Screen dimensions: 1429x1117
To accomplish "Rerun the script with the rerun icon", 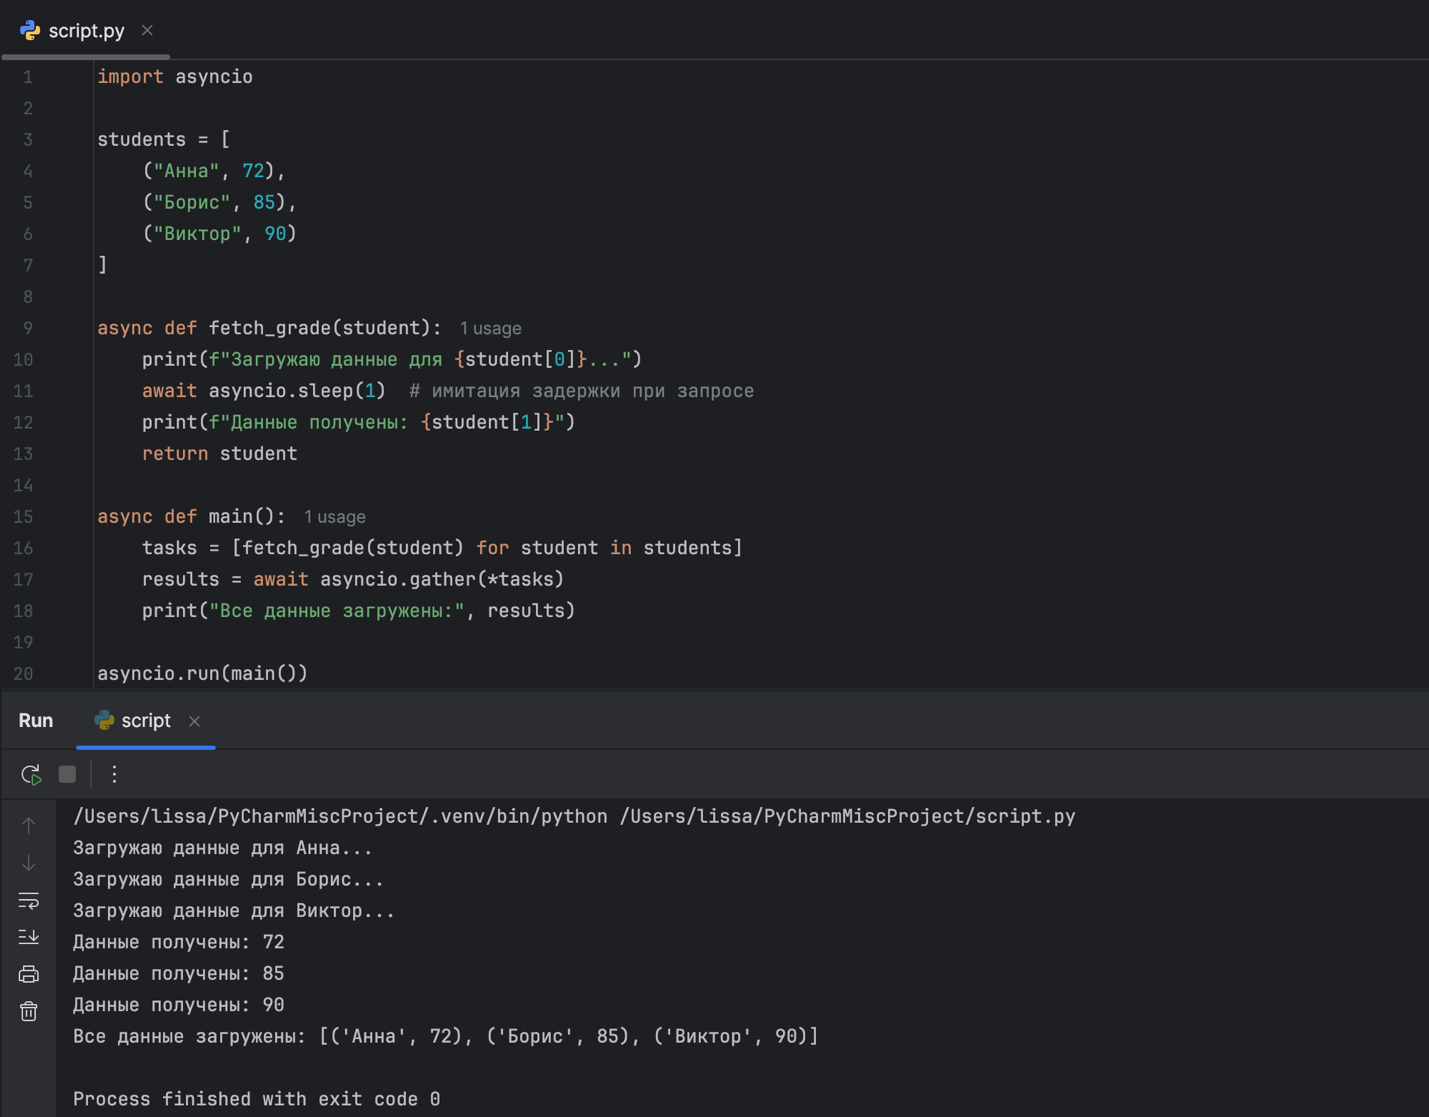I will (x=31, y=774).
